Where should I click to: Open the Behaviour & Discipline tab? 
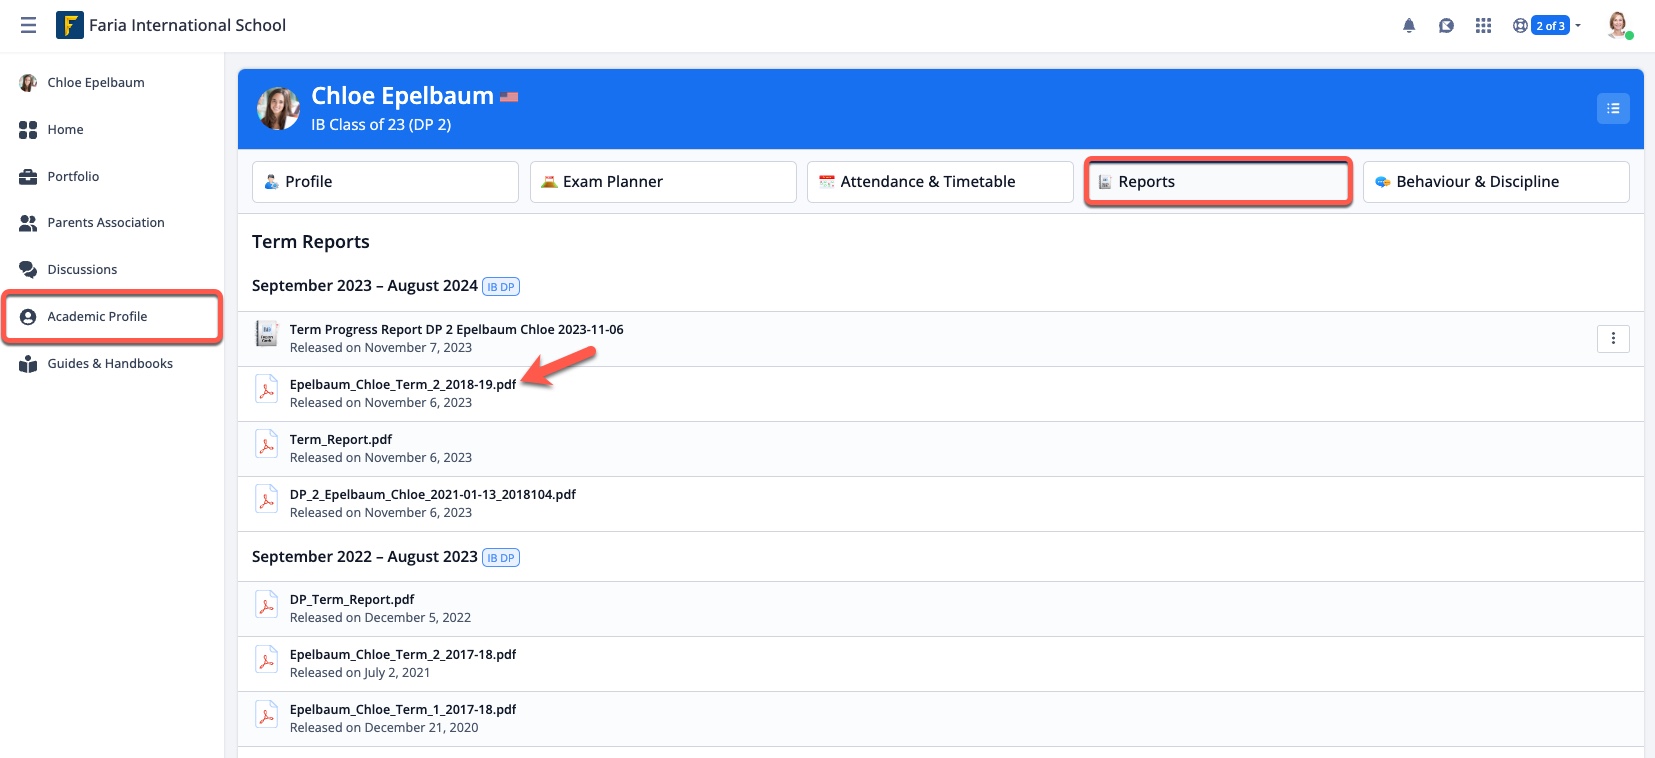[x=1495, y=182]
